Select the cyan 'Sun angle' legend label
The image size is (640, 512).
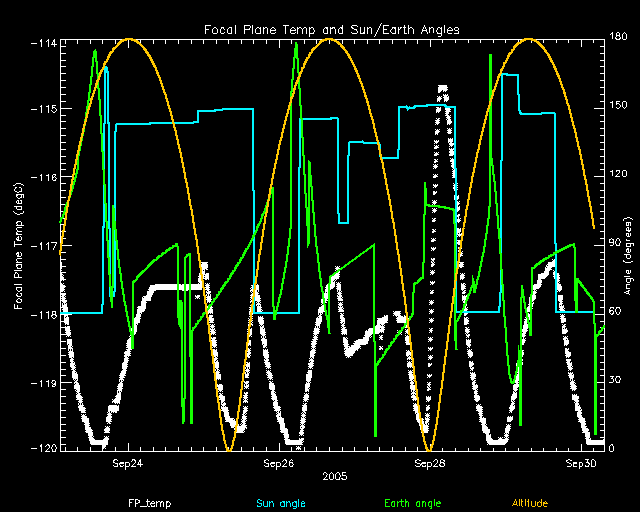click(278, 503)
